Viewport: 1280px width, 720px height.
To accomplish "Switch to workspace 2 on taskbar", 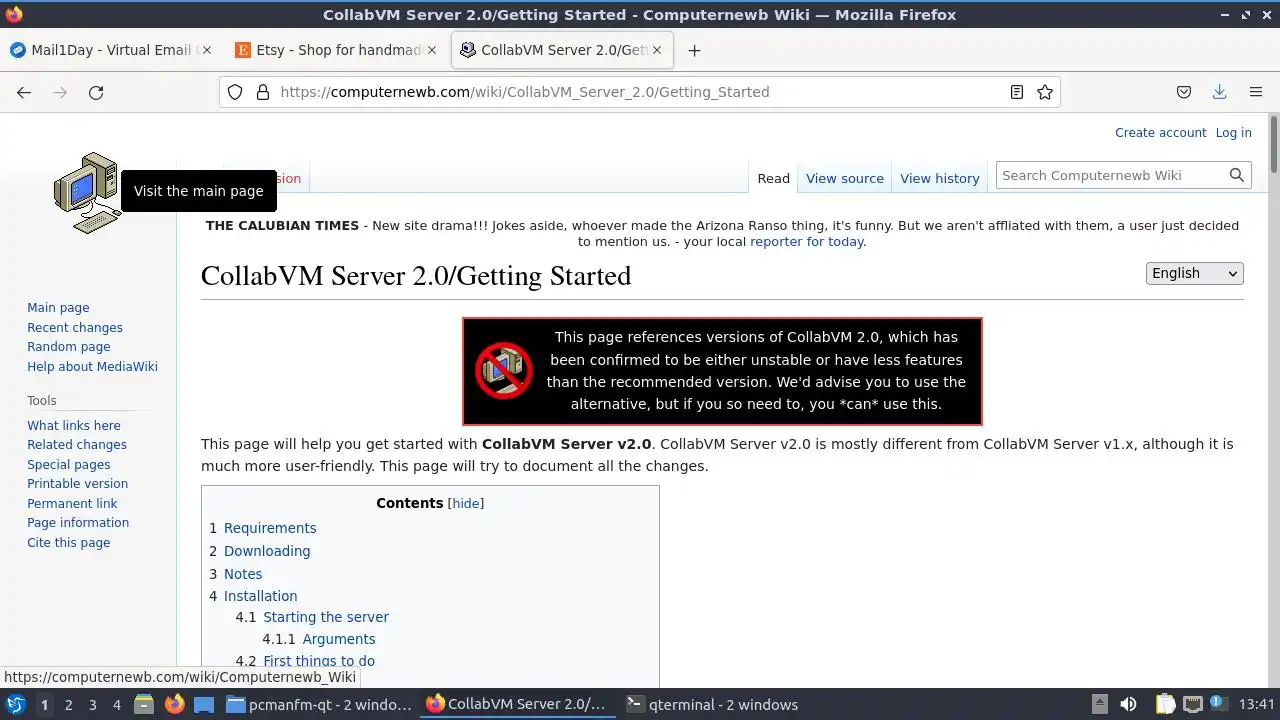I will (x=68, y=704).
